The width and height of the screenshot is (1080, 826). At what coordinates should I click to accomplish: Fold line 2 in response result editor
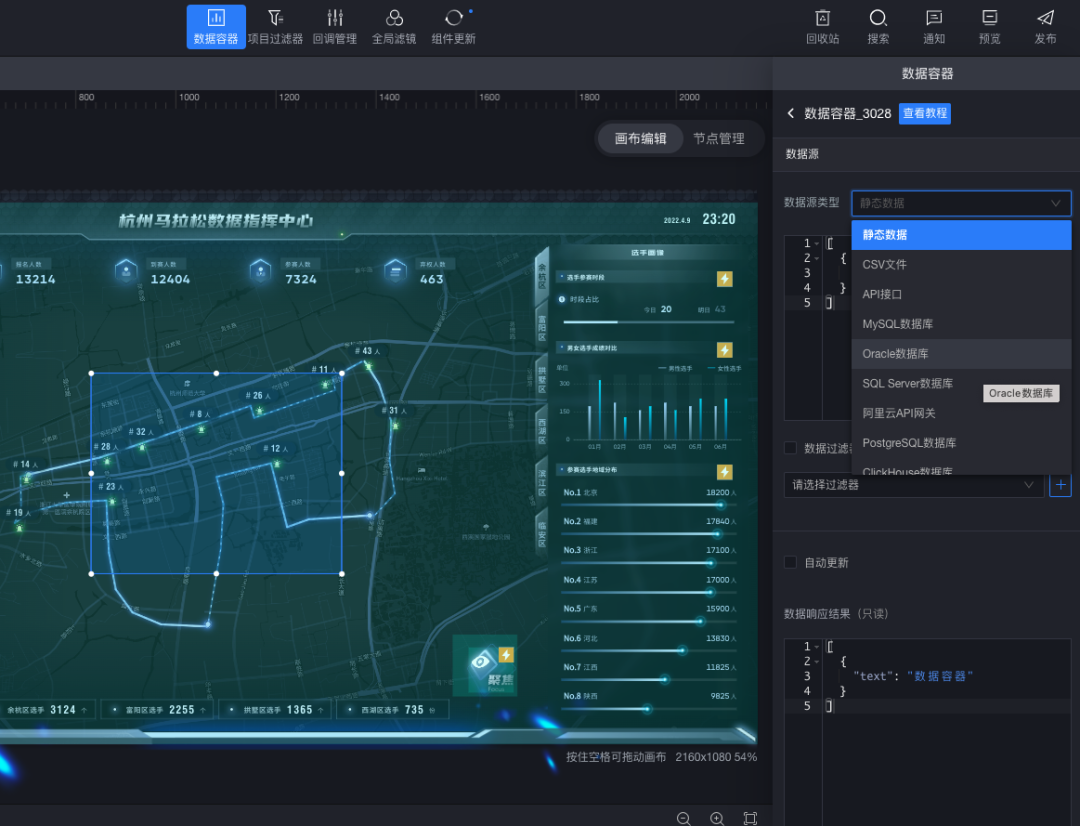[x=817, y=661]
